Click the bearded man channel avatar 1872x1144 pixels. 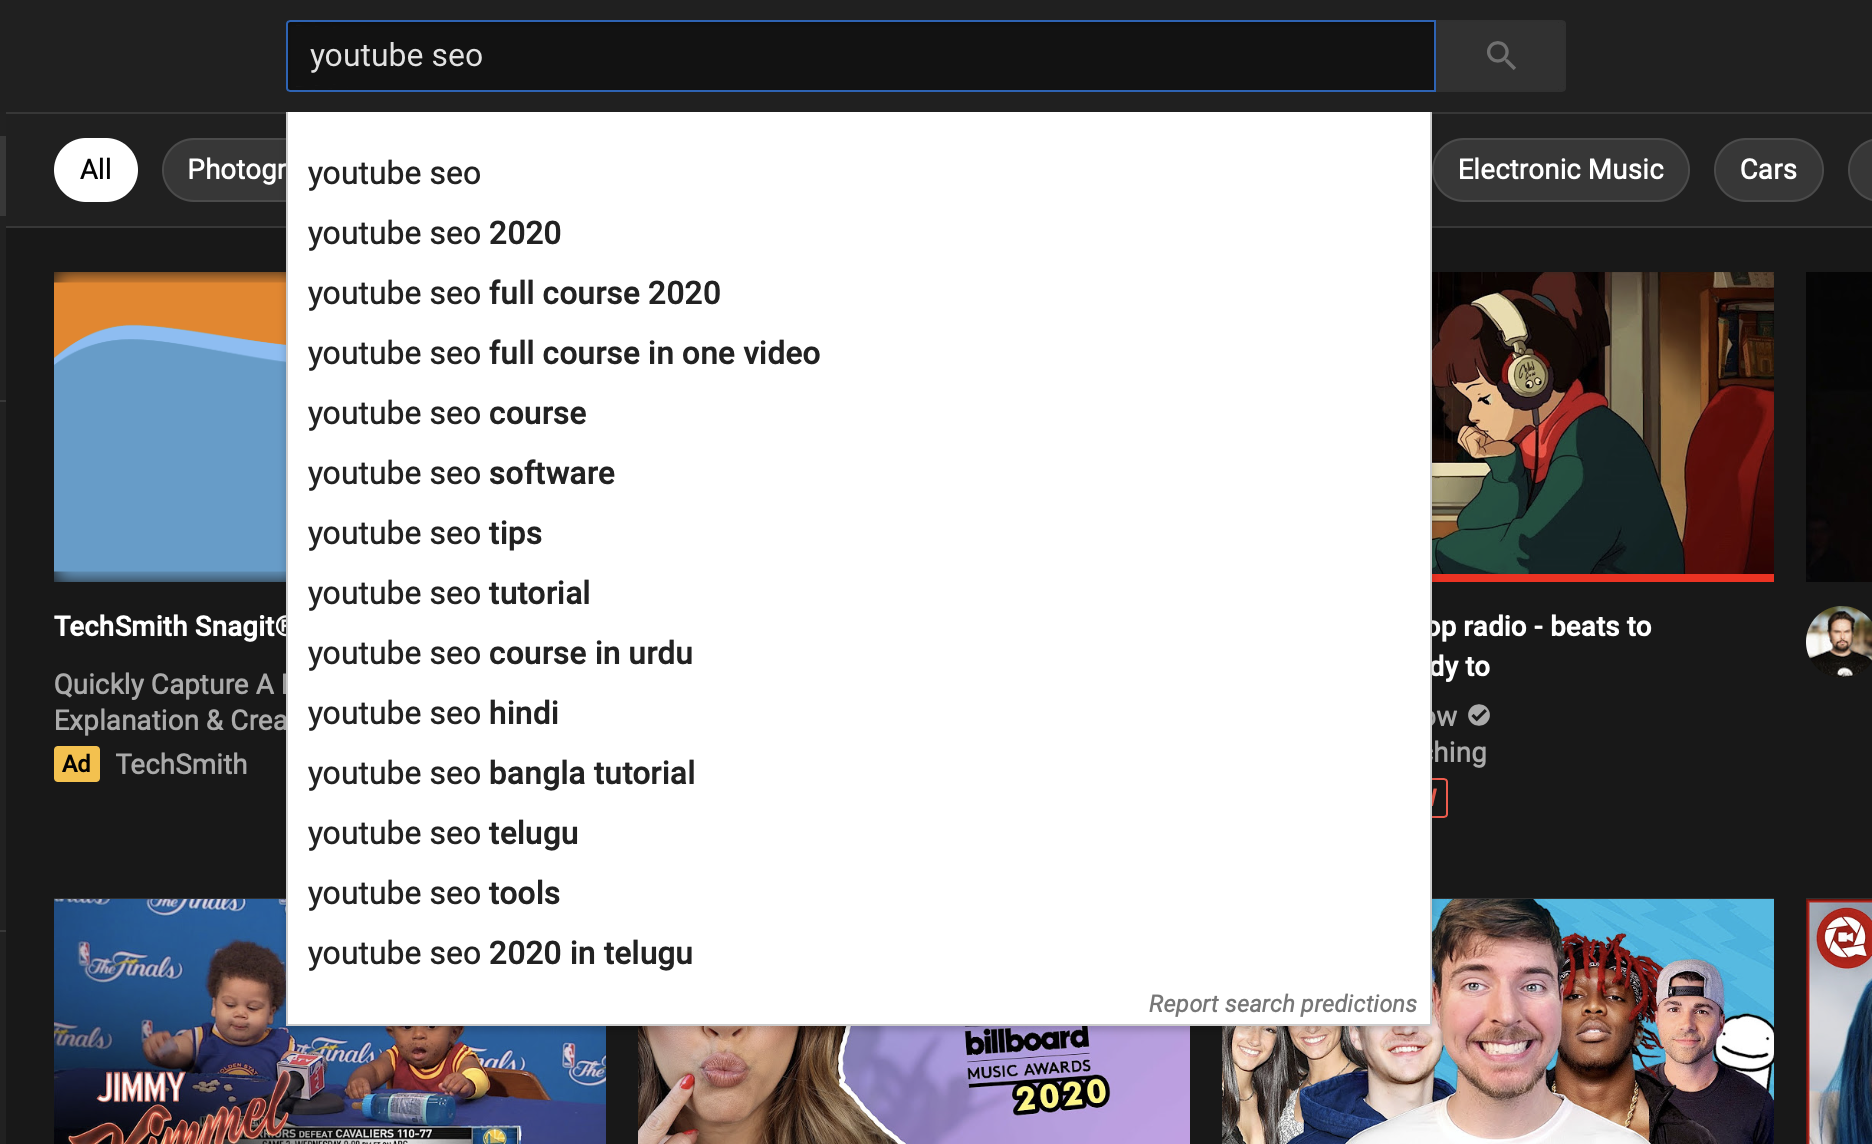1839,641
